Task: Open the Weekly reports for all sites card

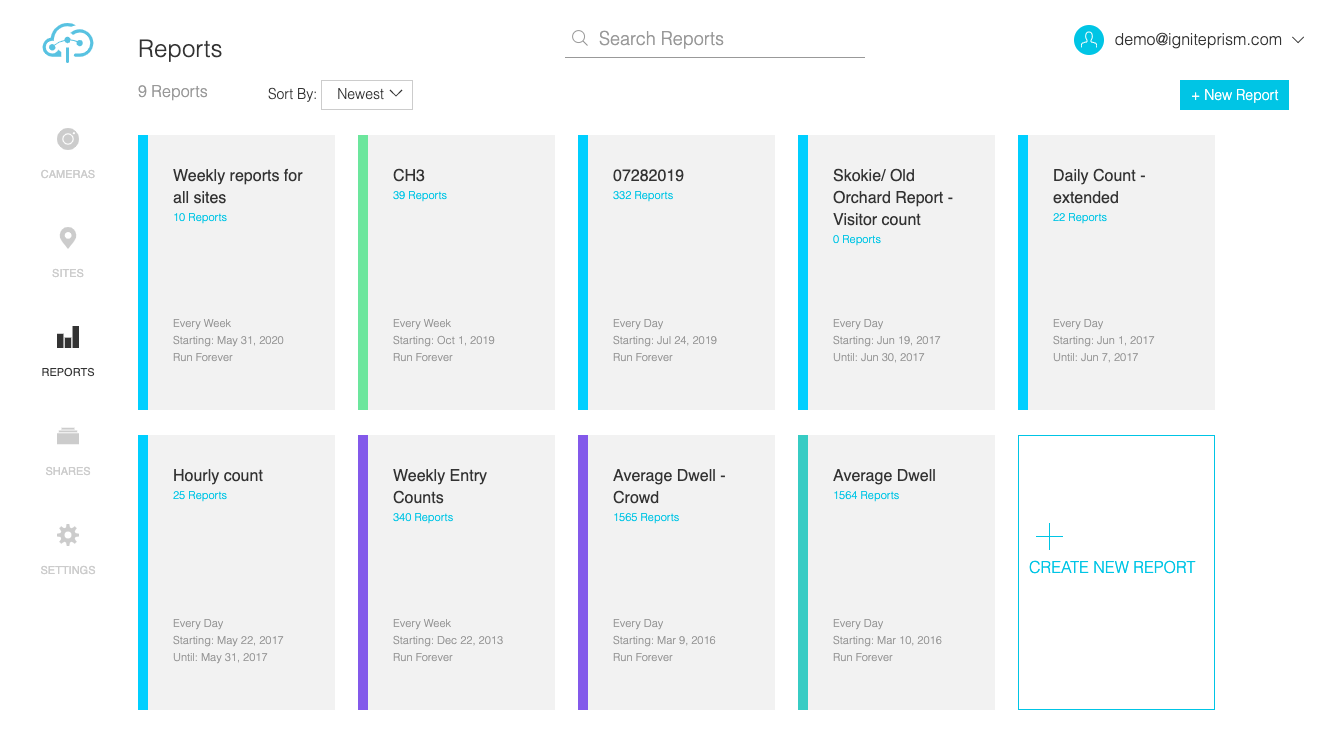Action: [236, 272]
